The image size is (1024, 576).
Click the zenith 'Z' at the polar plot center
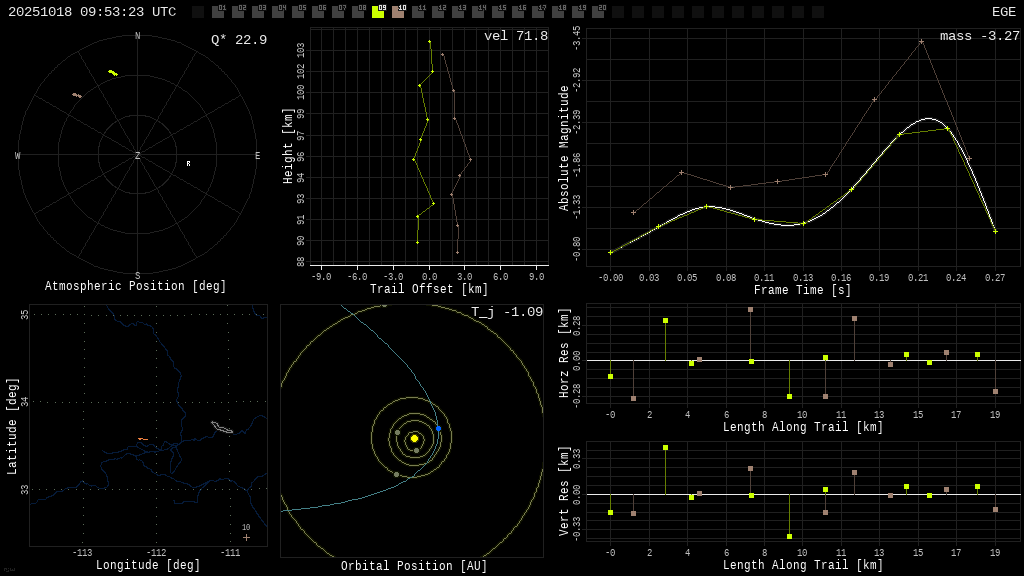tap(138, 156)
